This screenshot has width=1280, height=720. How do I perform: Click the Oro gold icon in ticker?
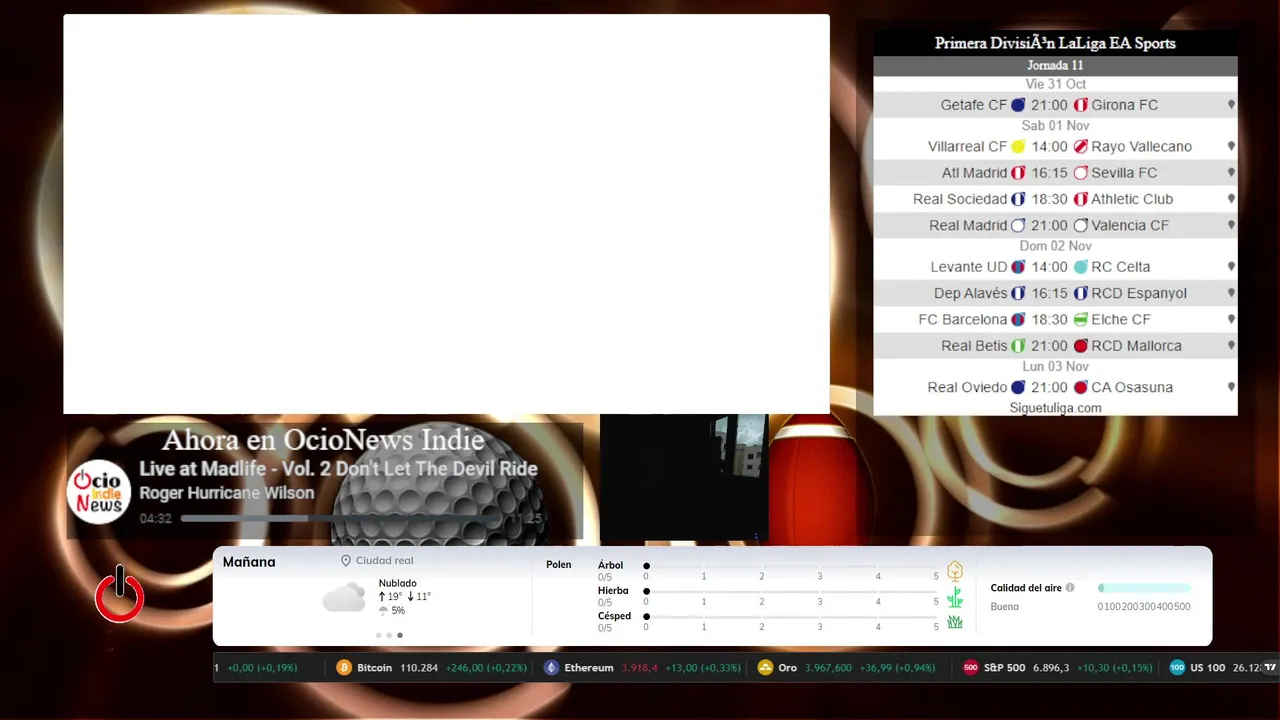pyautogui.click(x=765, y=668)
